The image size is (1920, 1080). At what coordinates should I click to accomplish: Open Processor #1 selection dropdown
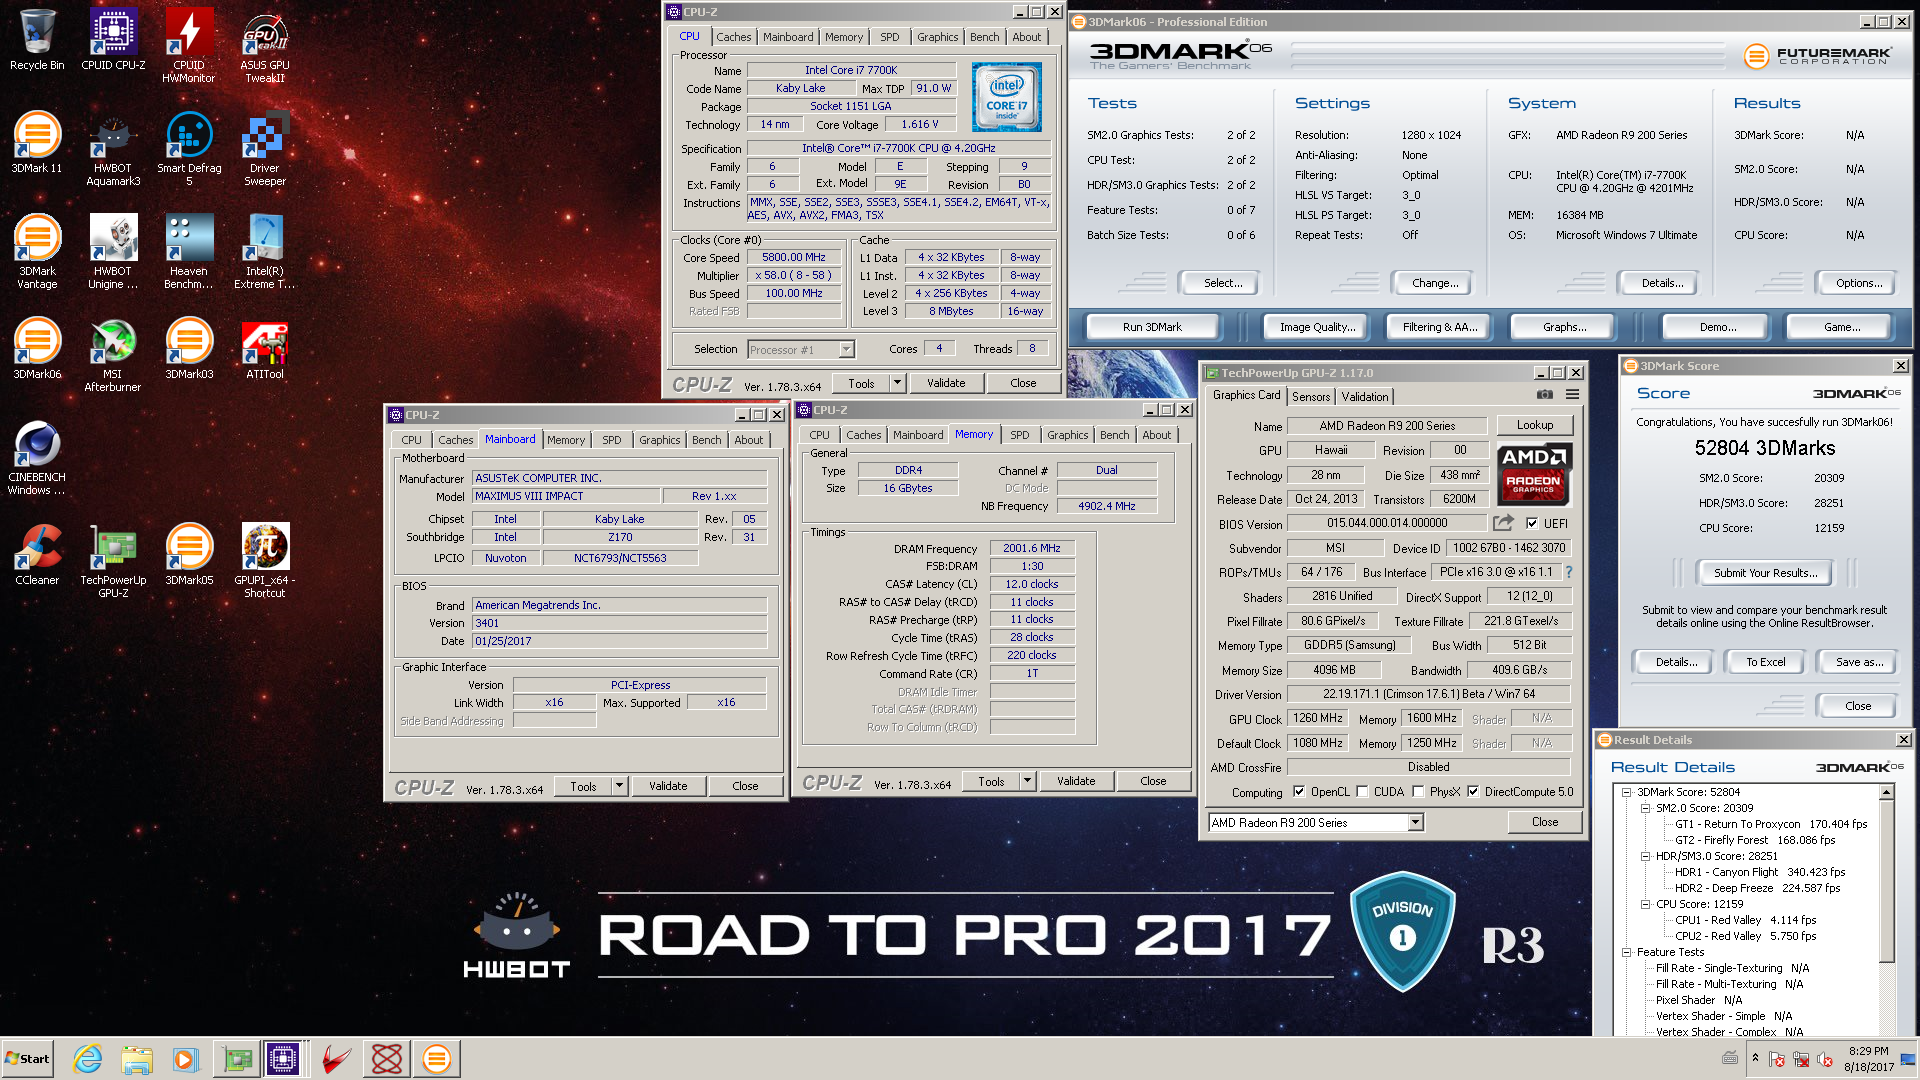click(x=846, y=350)
